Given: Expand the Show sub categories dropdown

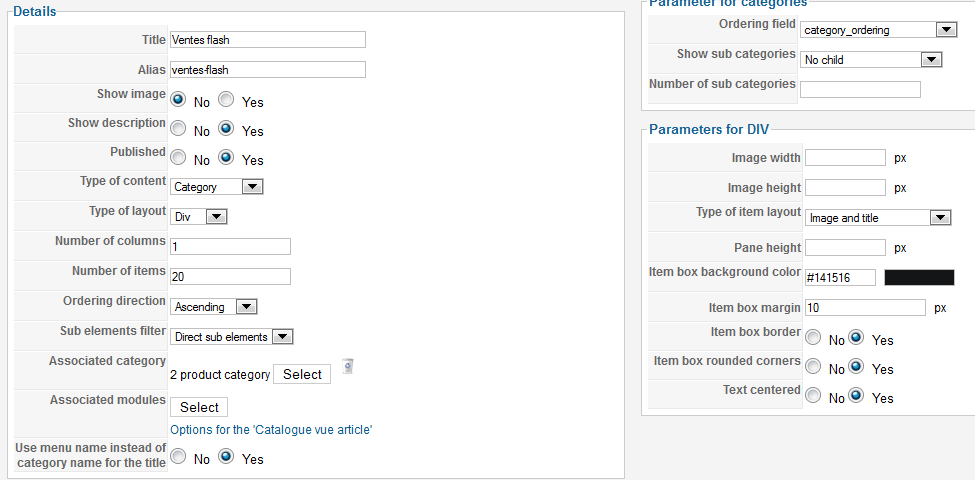Looking at the screenshot, I should coord(871,60).
